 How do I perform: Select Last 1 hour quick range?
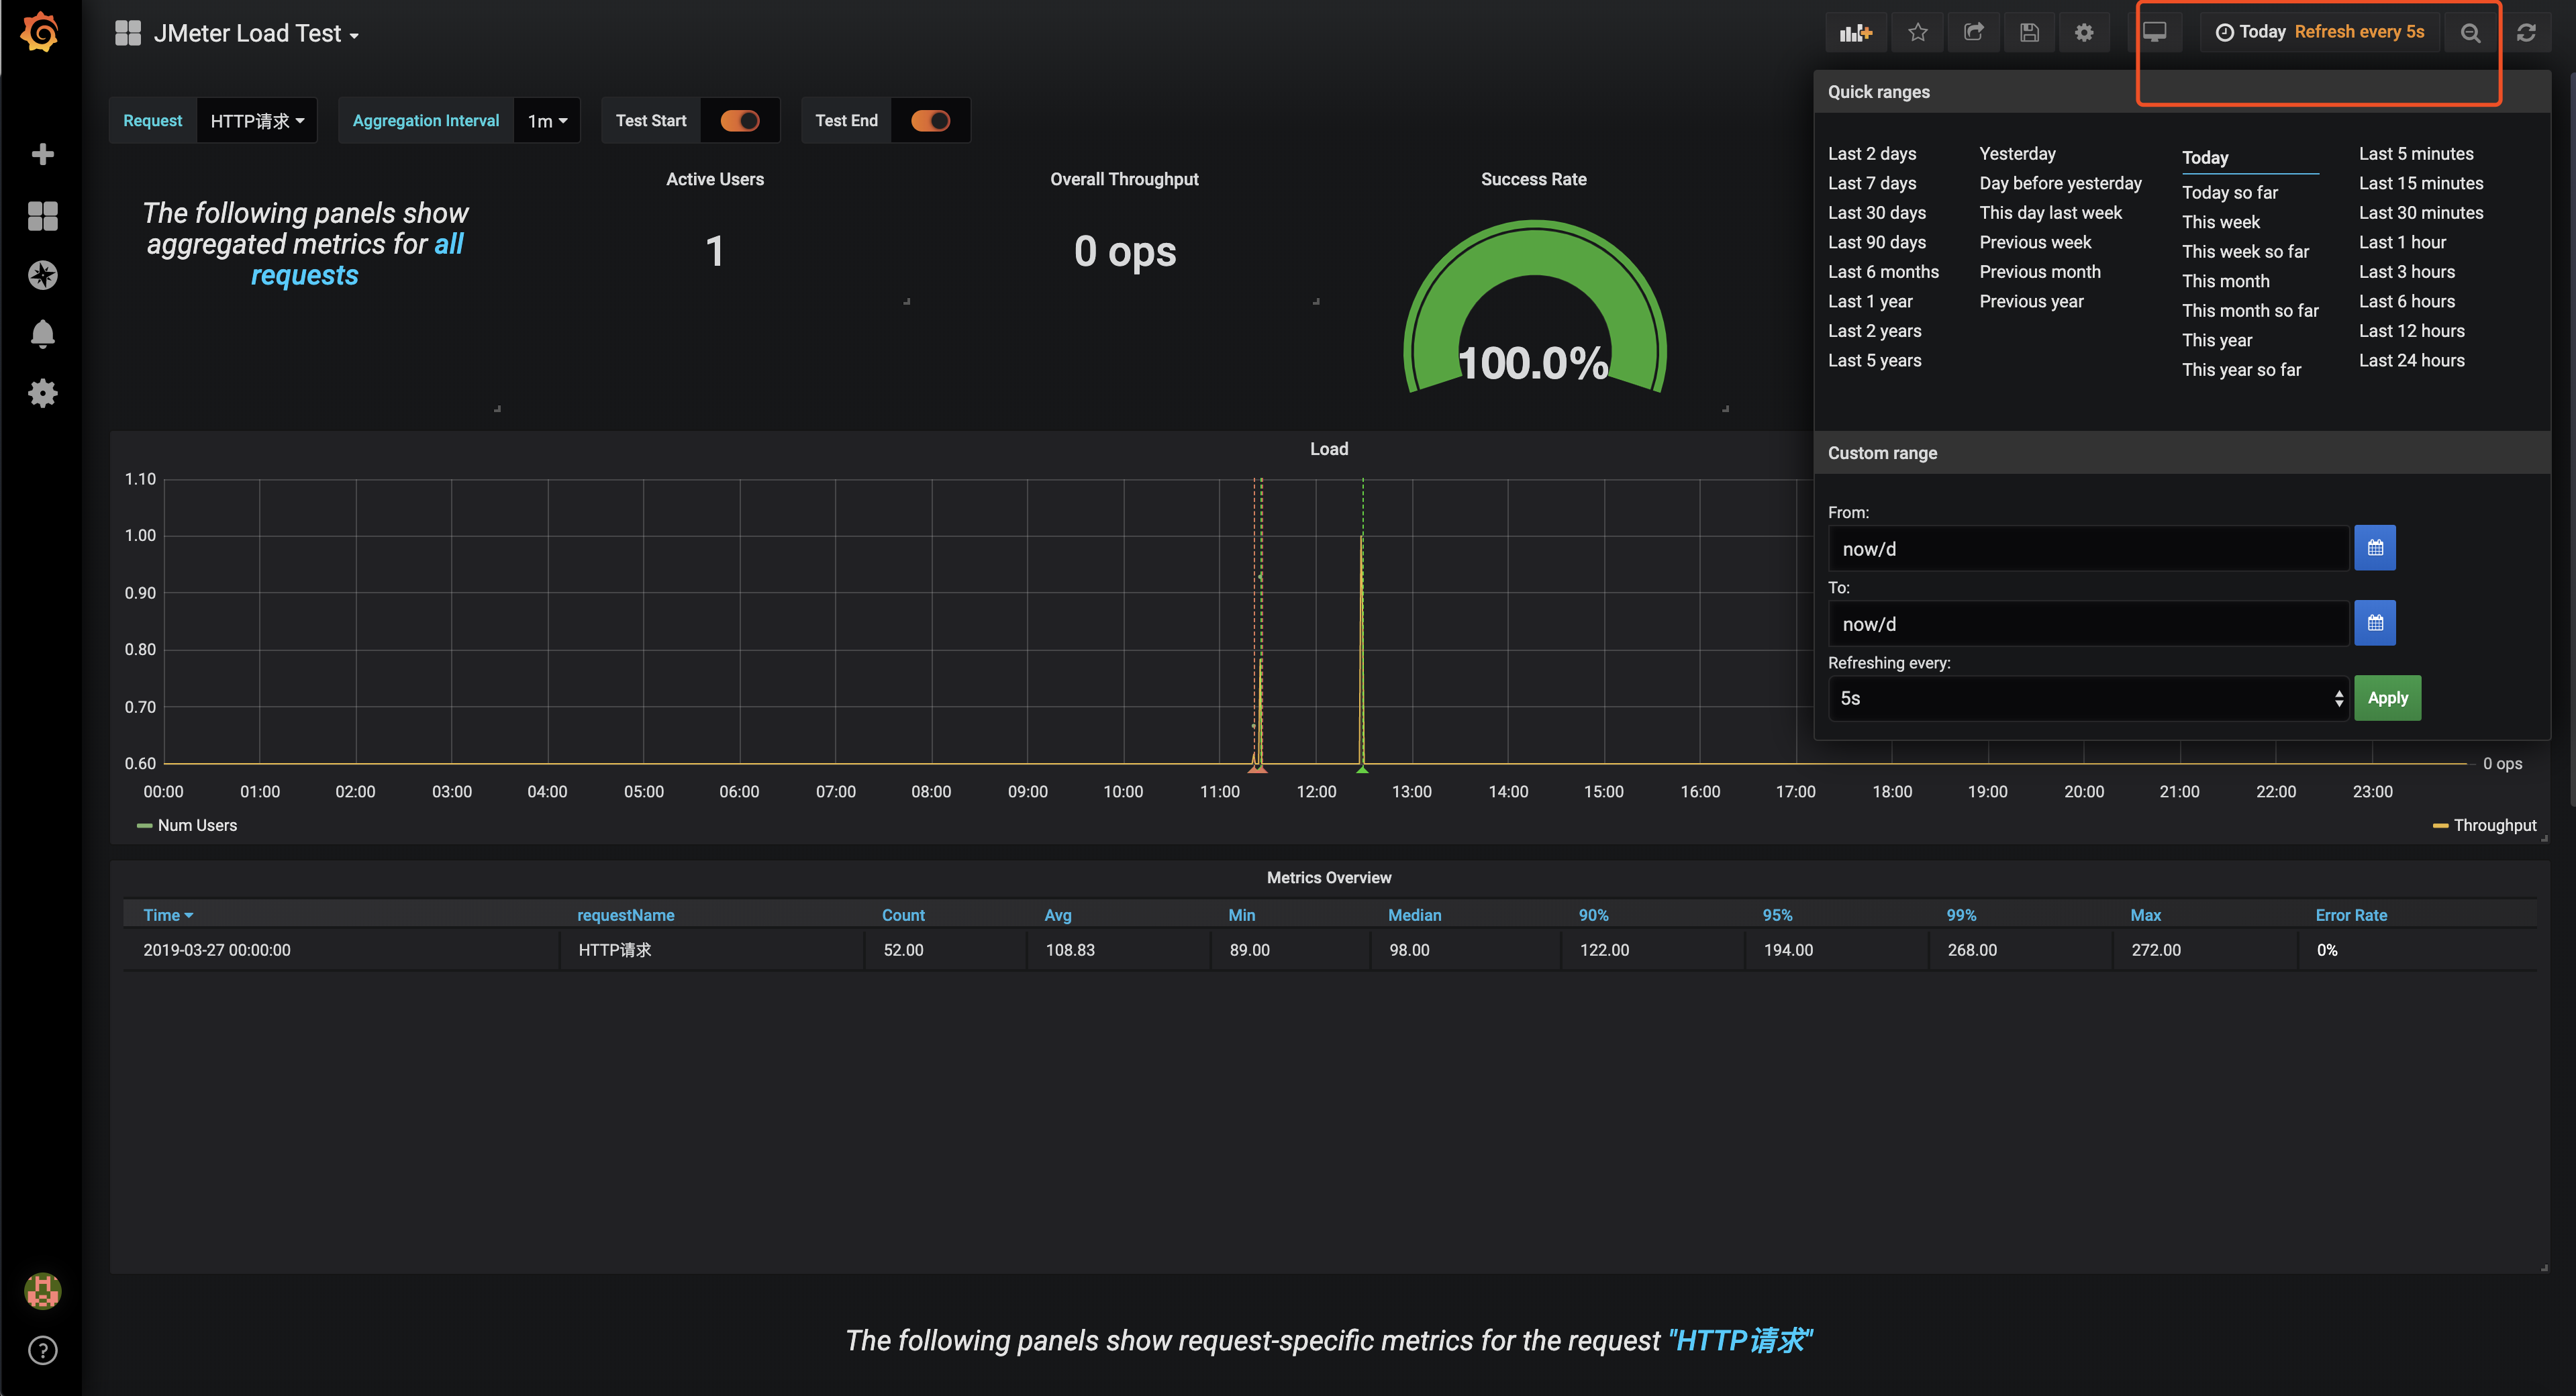point(2402,242)
